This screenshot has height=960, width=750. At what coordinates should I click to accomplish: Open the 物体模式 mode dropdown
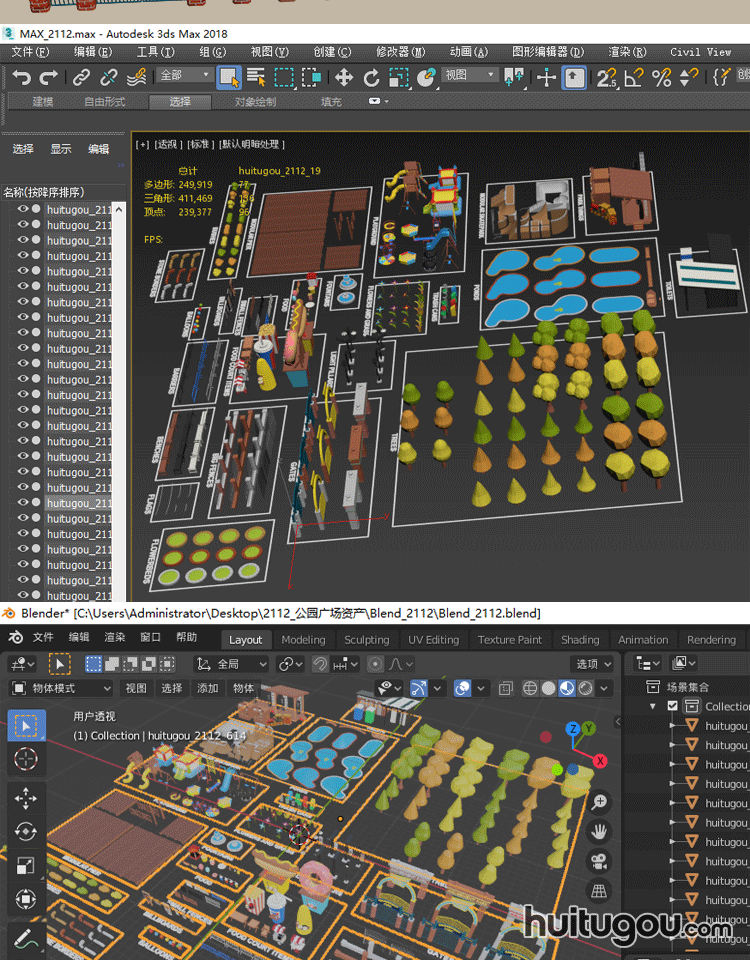pyautogui.click(x=61, y=688)
